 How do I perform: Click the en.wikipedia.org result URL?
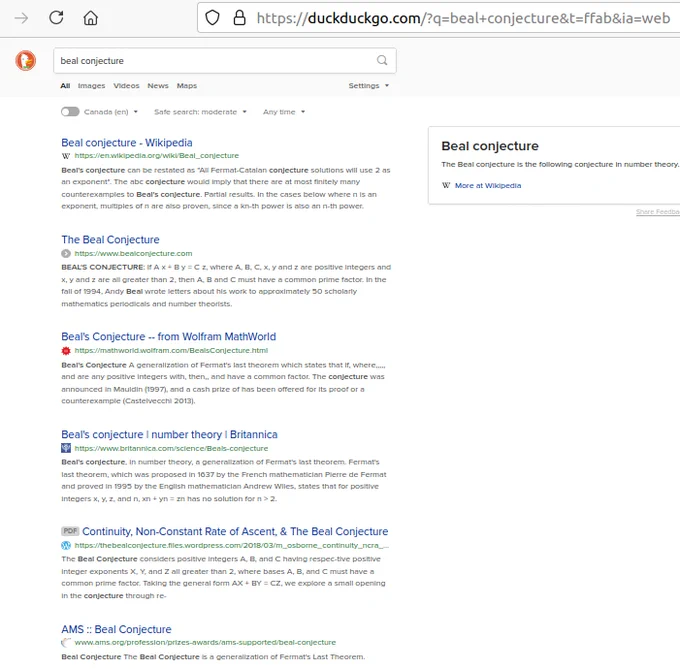(x=157, y=156)
